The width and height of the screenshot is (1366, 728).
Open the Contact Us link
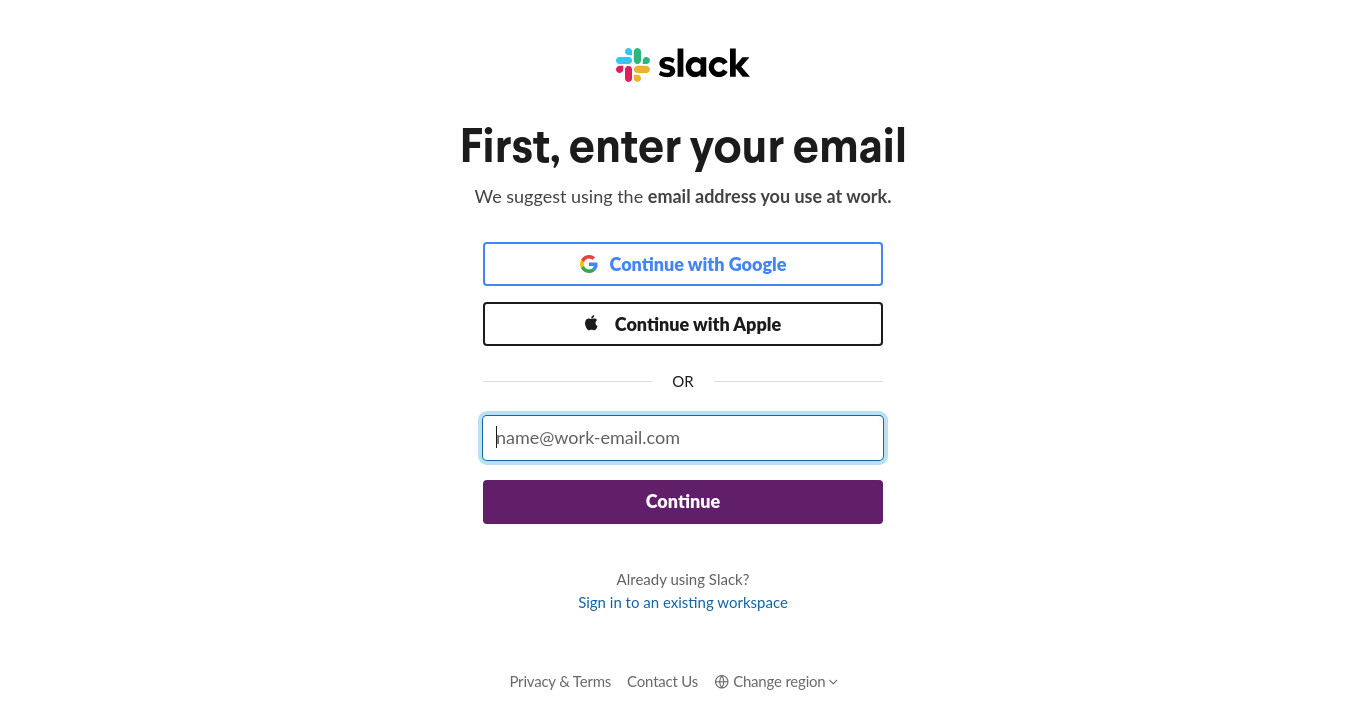(662, 682)
